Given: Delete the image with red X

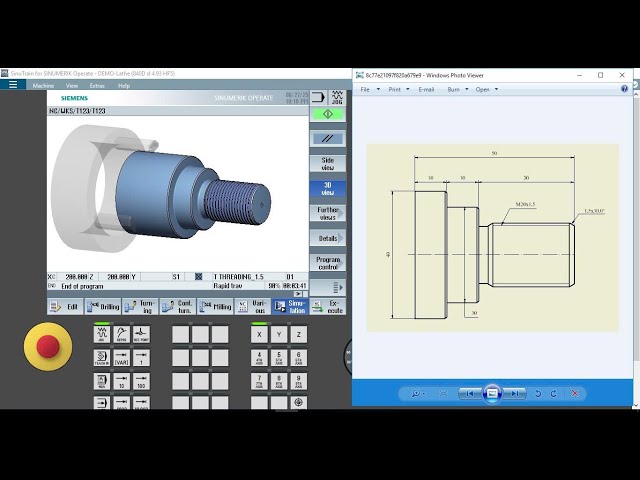Looking at the screenshot, I should (x=575, y=393).
